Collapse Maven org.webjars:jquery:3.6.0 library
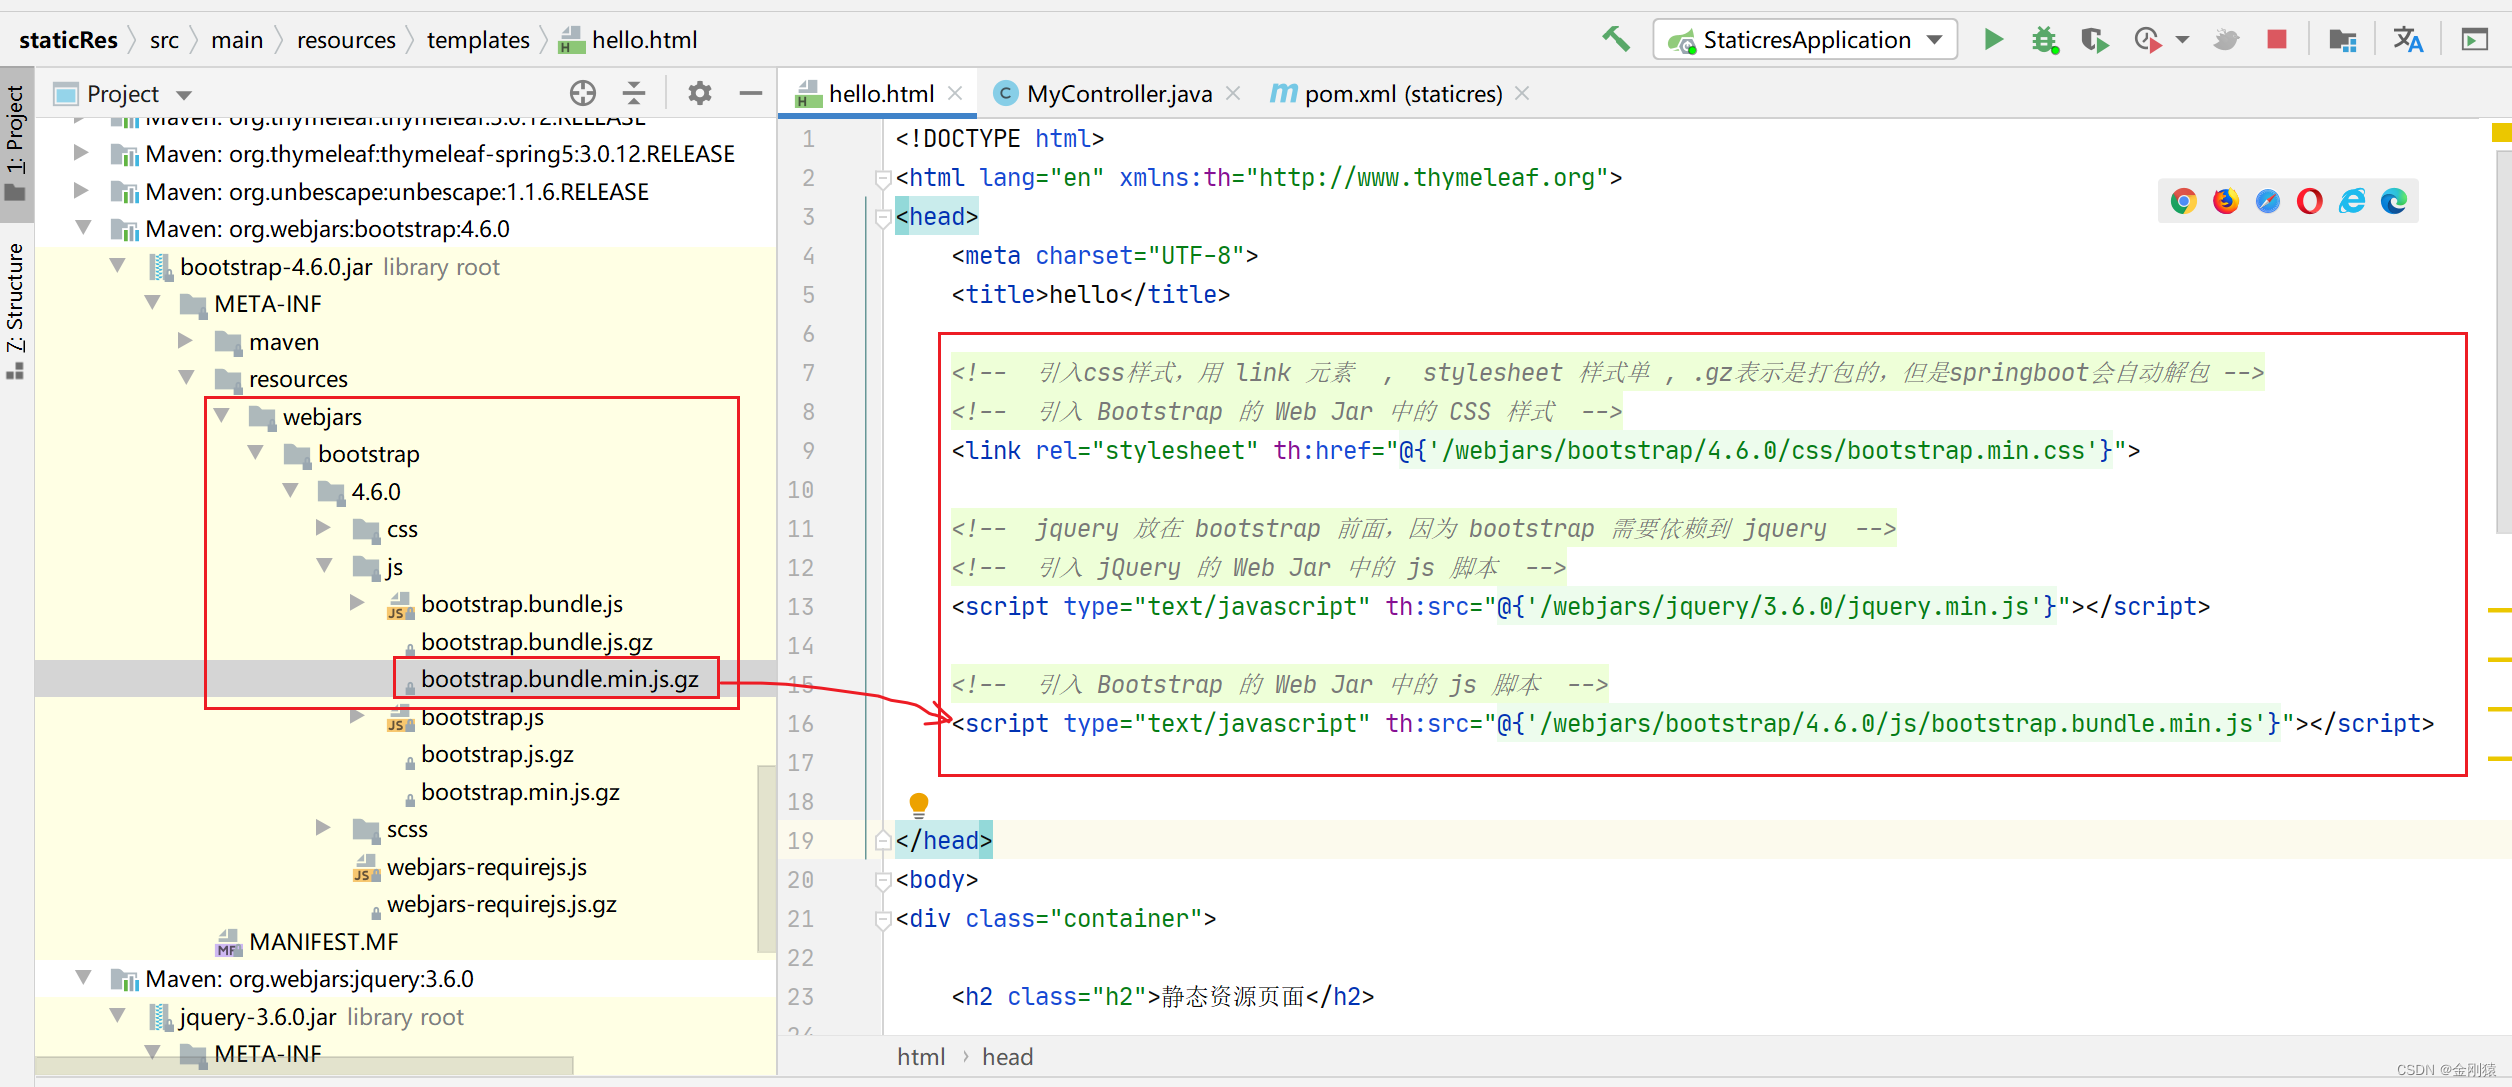Screen dimensions: 2512x1087 coord(84,978)
